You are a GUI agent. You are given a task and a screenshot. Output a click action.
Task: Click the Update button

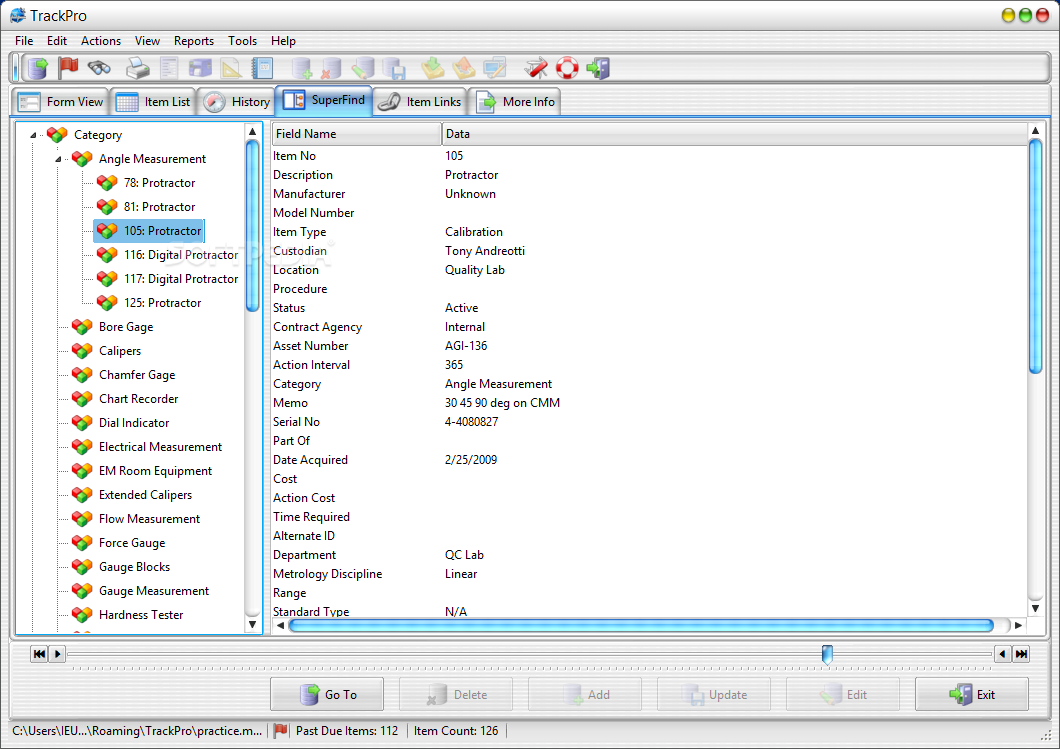point(714,694)
